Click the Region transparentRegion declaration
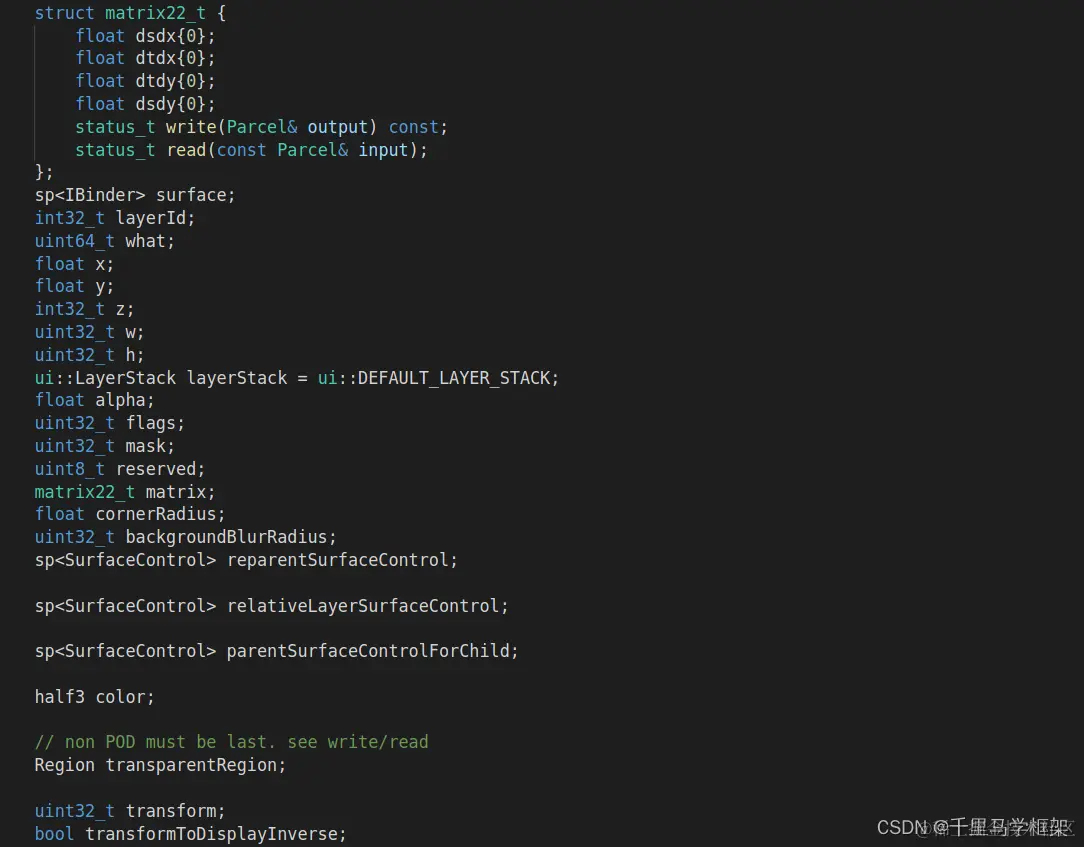The width and height of the screenshot is (1084, 847). 160,765
